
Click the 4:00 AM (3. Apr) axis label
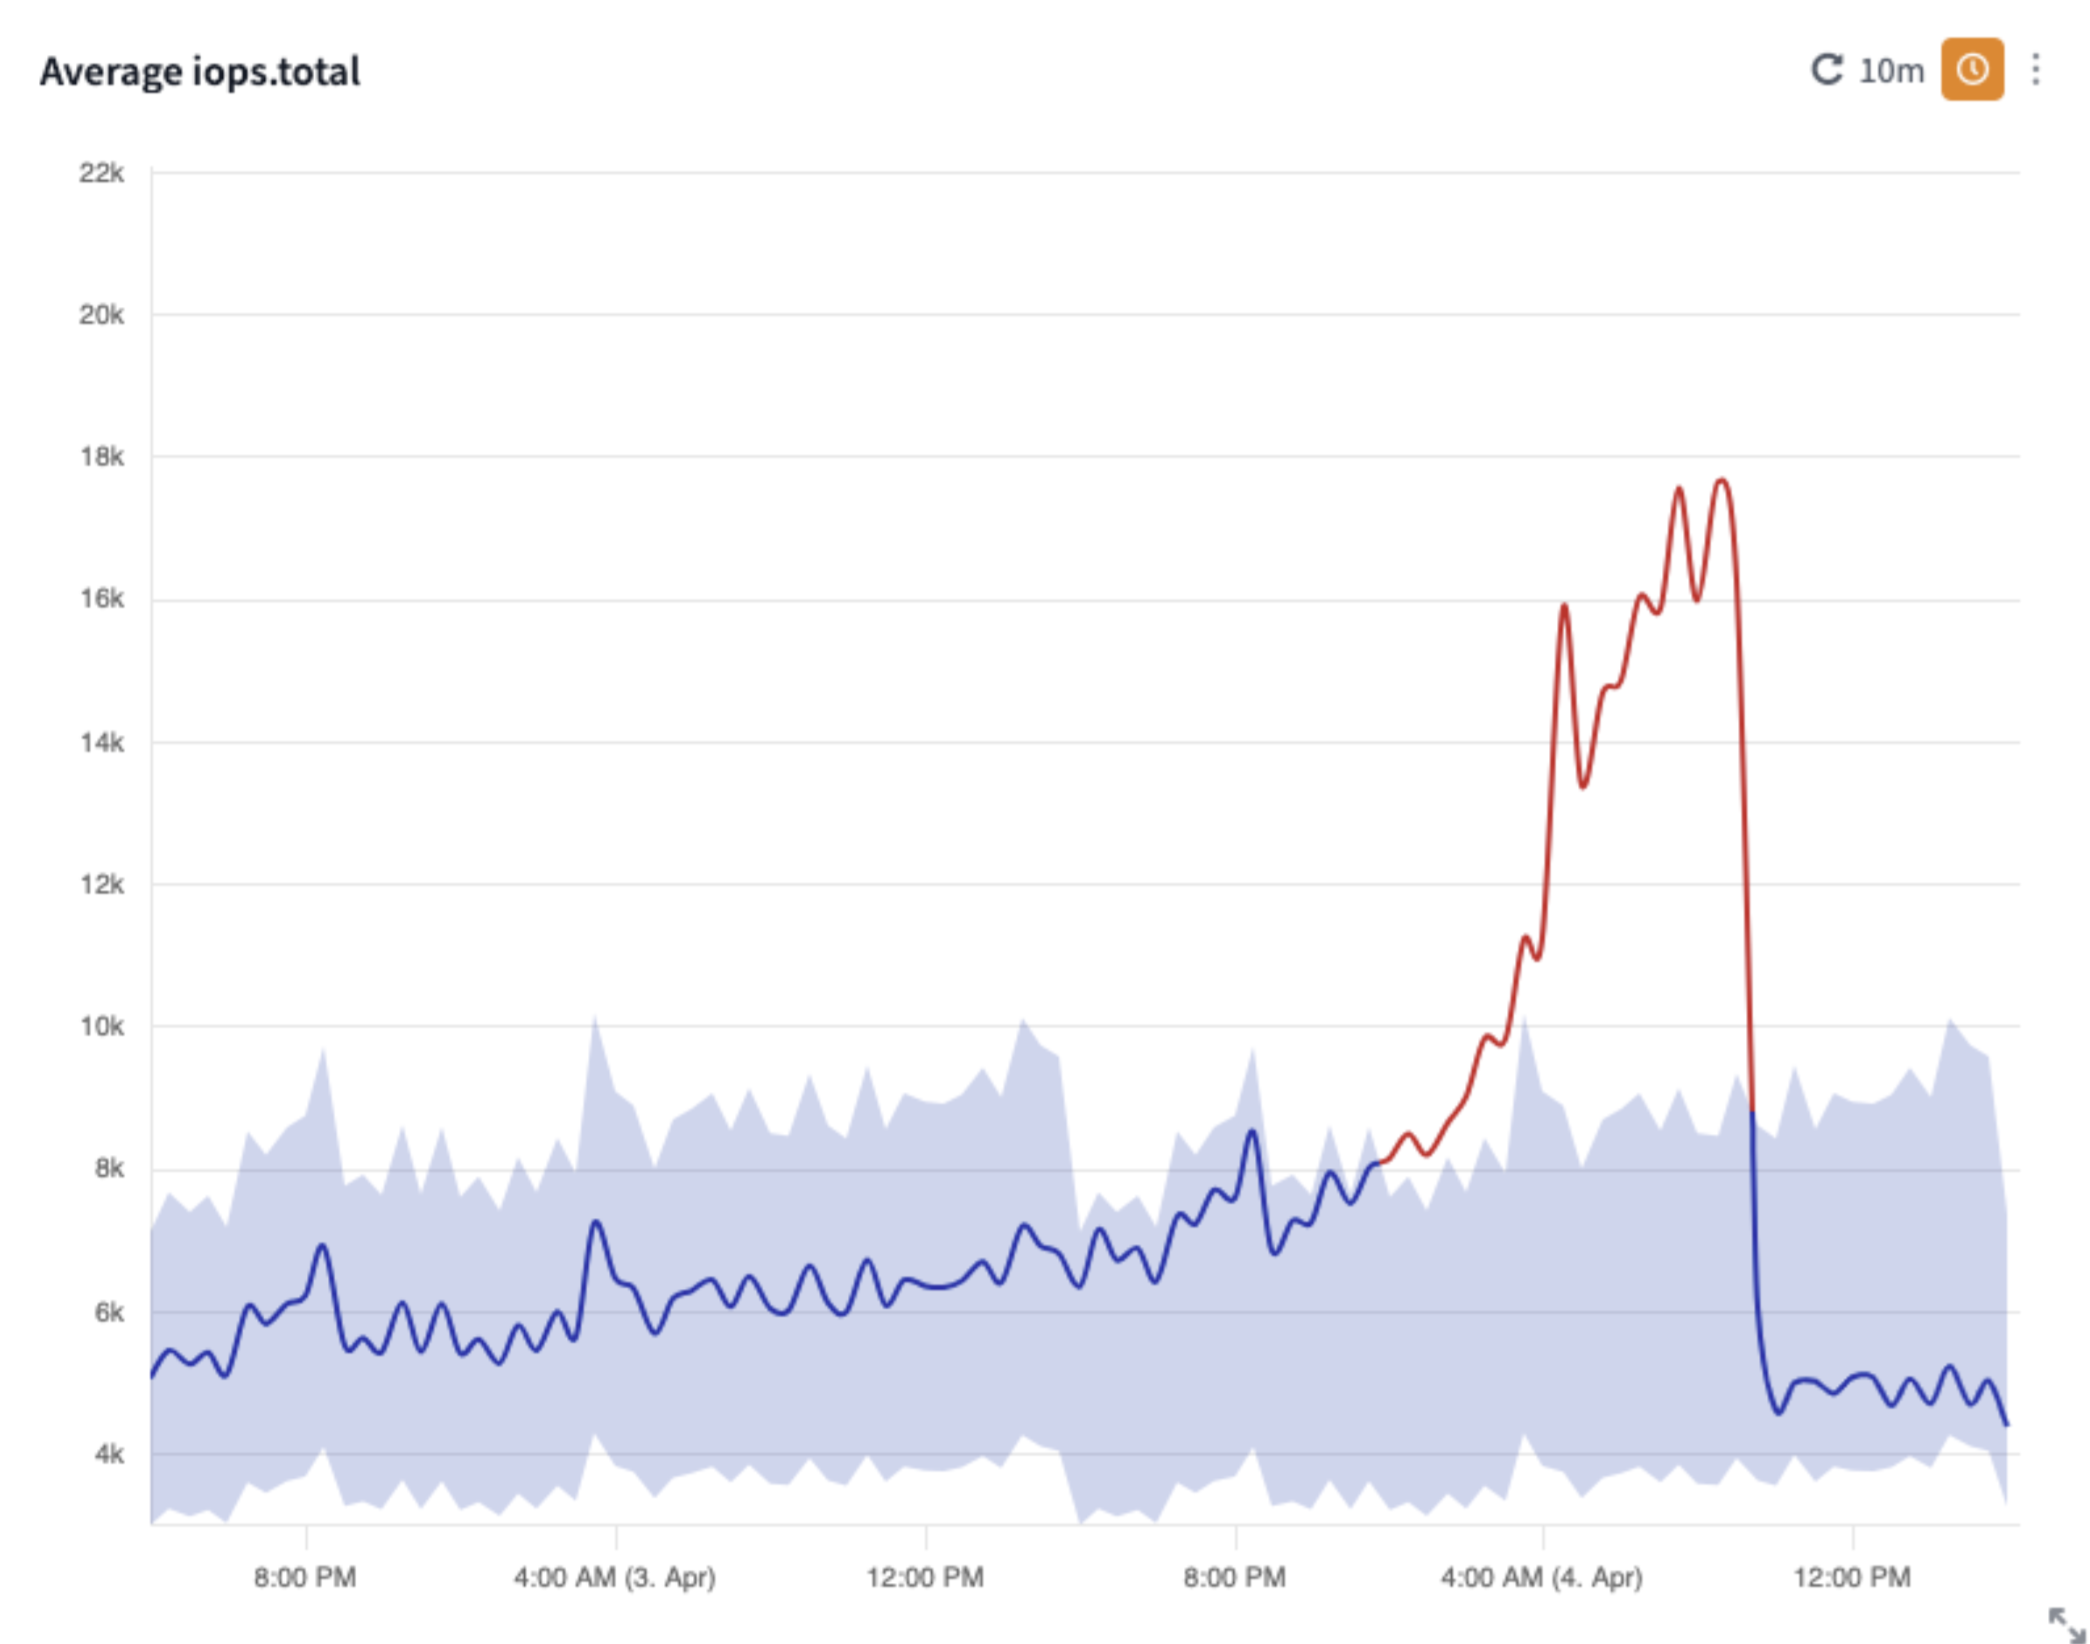(x=615, y=1578)
